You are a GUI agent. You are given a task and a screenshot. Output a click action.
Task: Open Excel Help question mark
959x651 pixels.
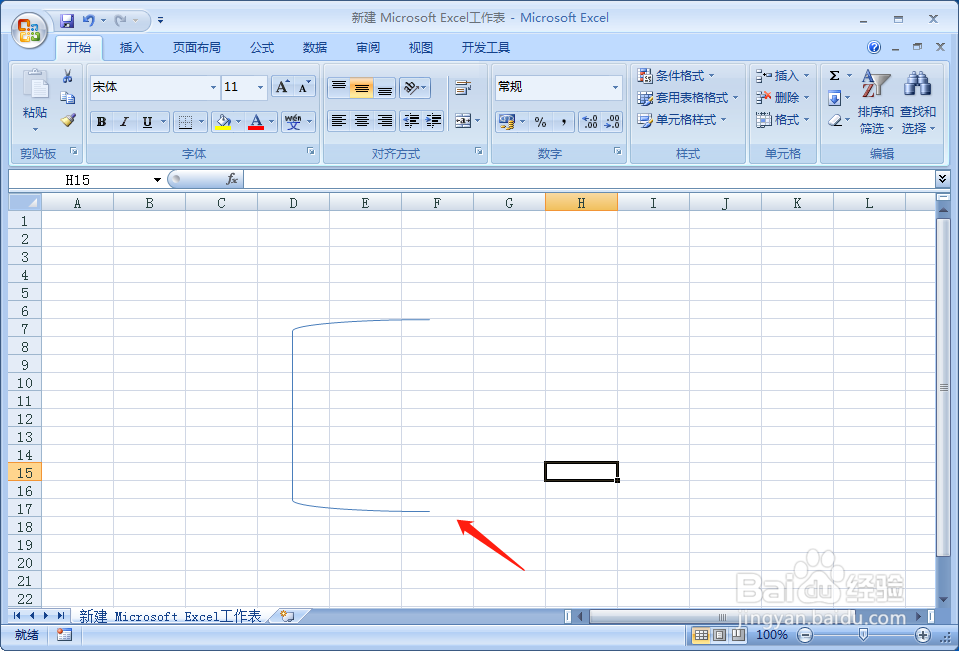[x=874, y=47]
